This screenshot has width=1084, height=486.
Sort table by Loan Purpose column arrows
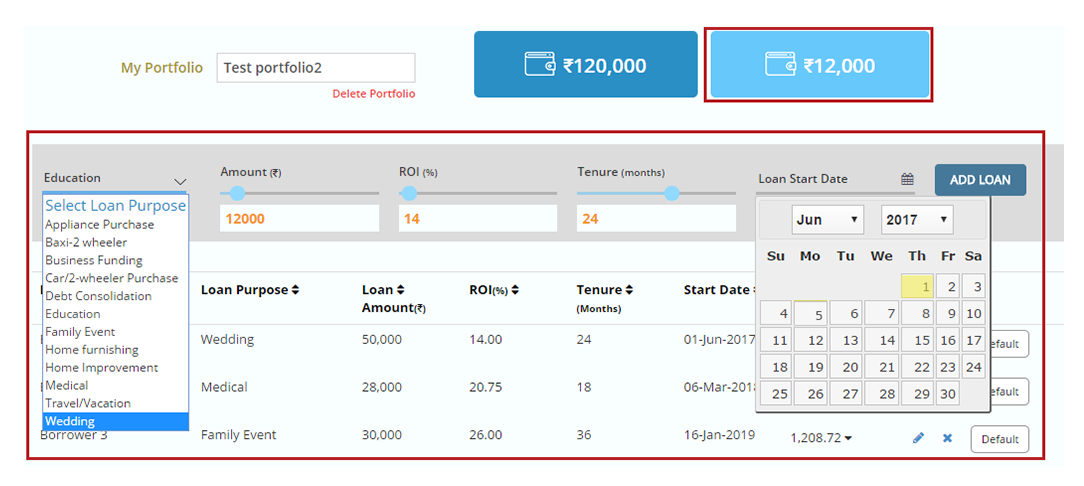point(295,290)
